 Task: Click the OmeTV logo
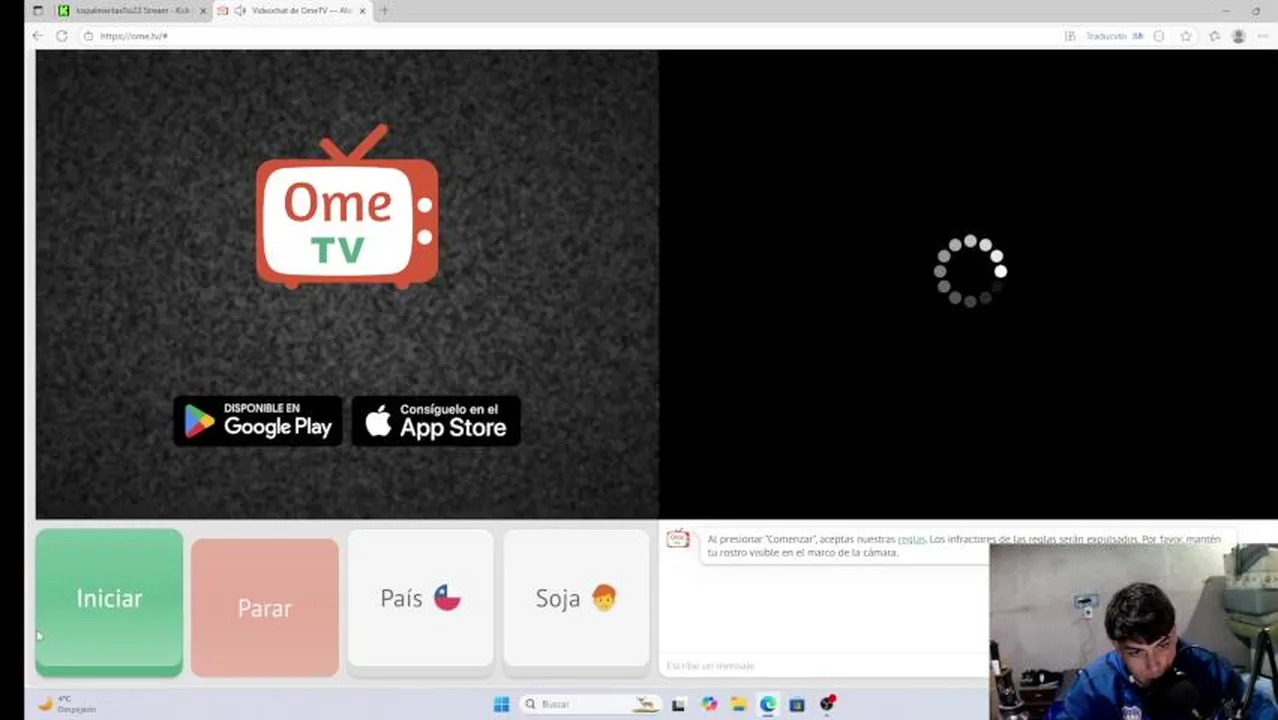click(347, 207)
